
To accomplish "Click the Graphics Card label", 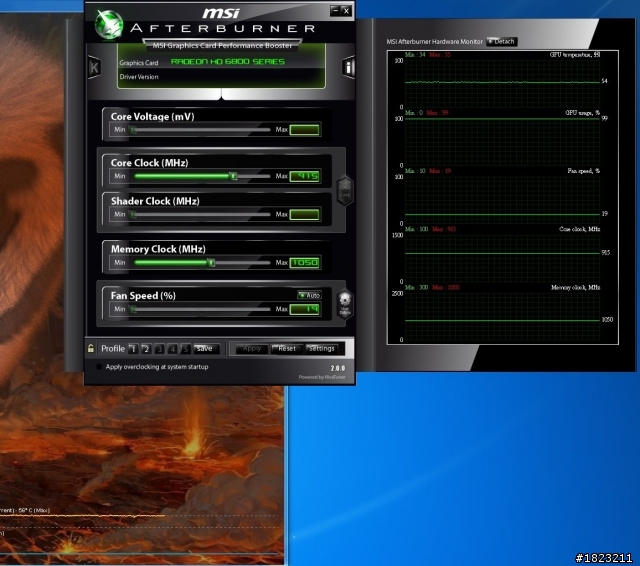I will pyautogui.click(x=139, y=63).
